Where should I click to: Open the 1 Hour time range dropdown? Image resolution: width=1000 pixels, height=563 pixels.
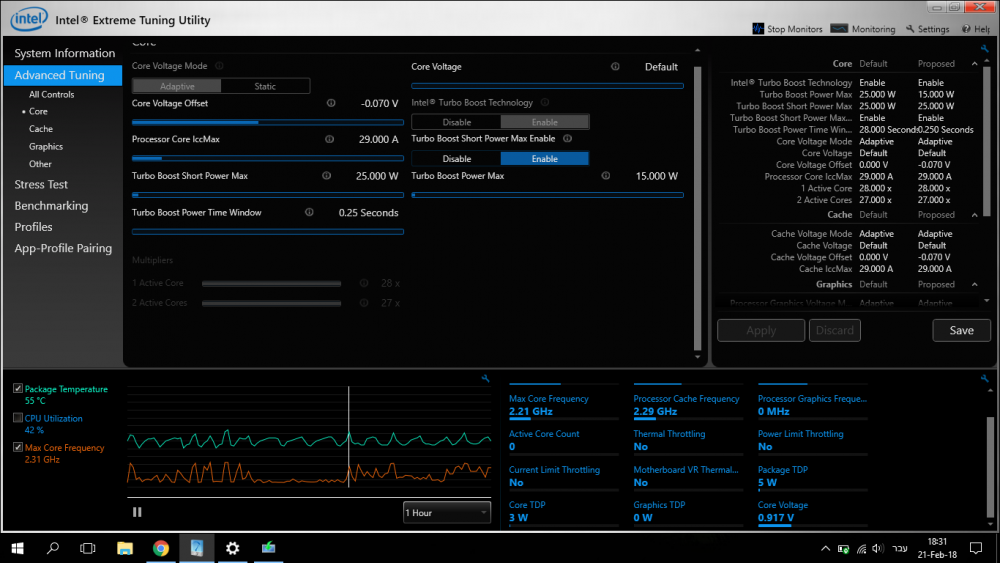[446, 513]
